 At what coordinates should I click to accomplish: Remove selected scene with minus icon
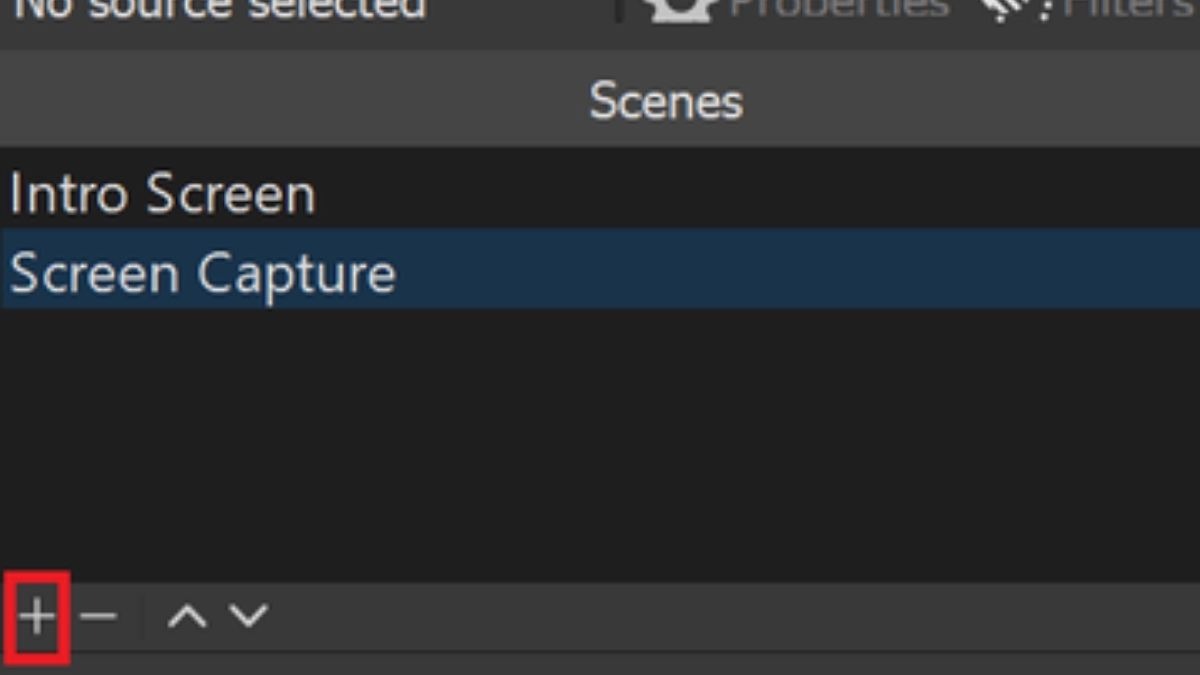[x=98, y=616]
